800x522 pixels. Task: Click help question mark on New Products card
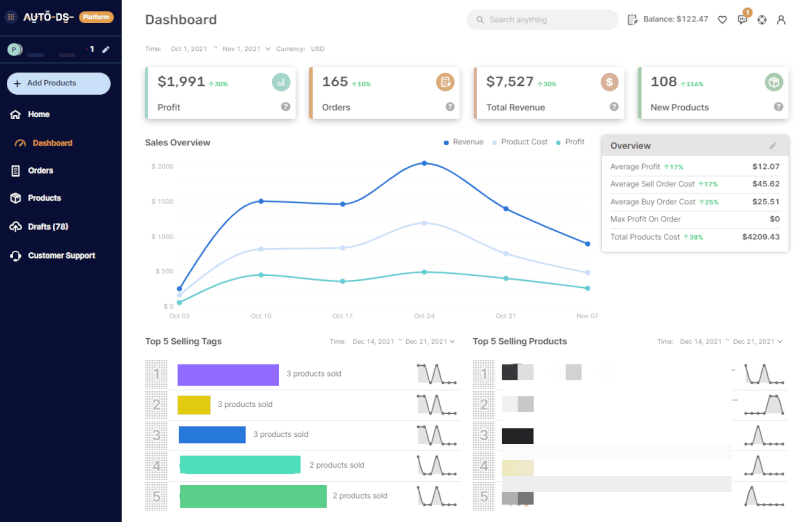coord(778,107)
